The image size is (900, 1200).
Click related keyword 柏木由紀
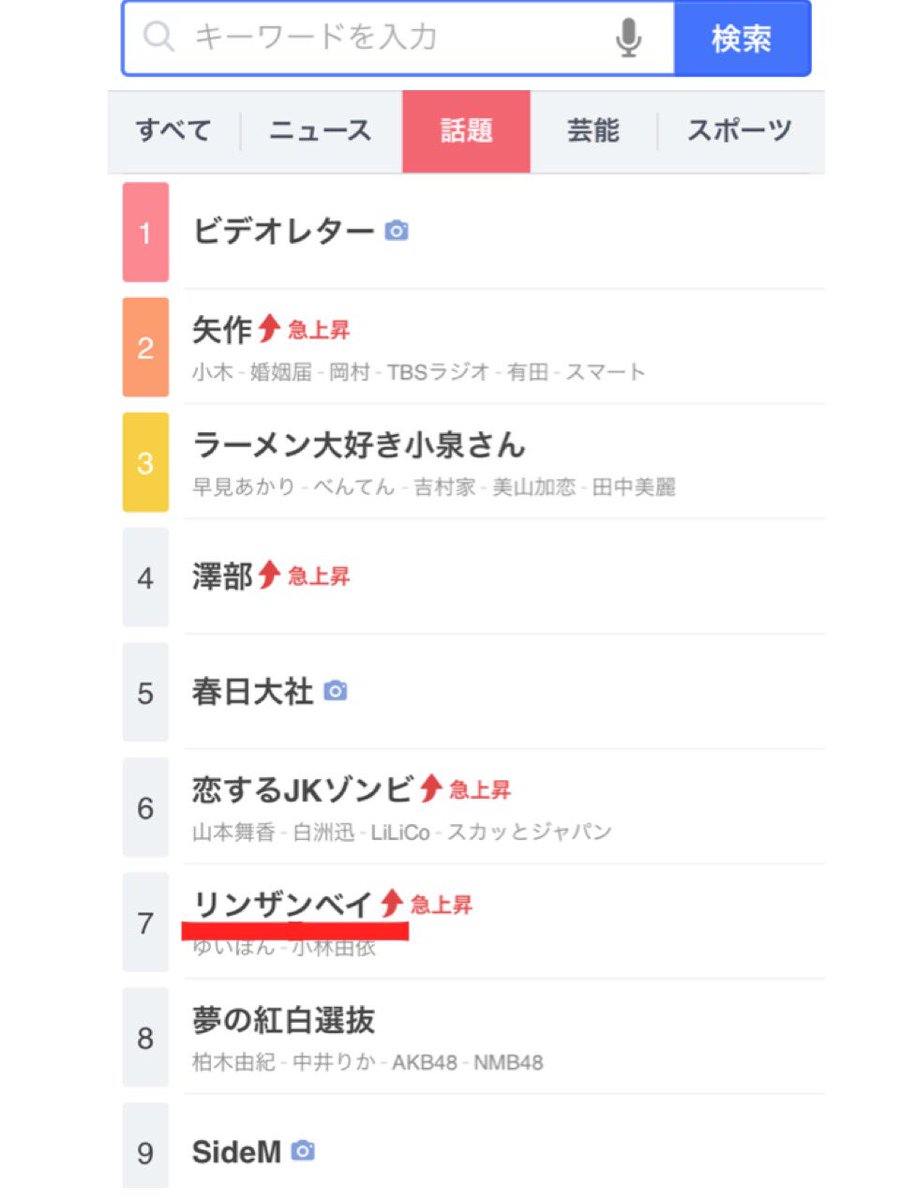[233, 1062]
